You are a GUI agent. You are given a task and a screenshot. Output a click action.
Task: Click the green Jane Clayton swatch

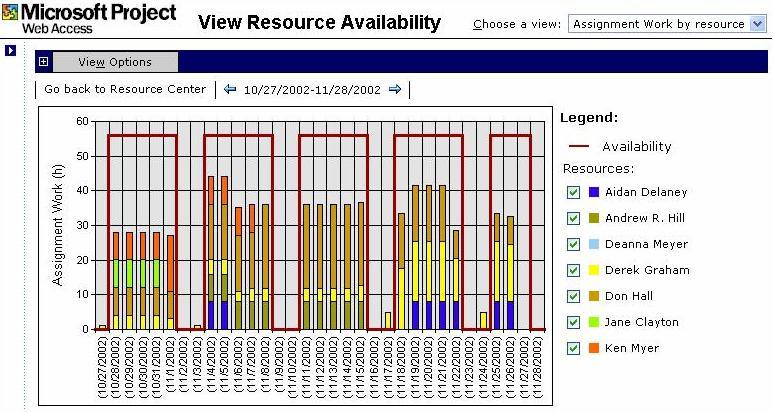(594, 322)
